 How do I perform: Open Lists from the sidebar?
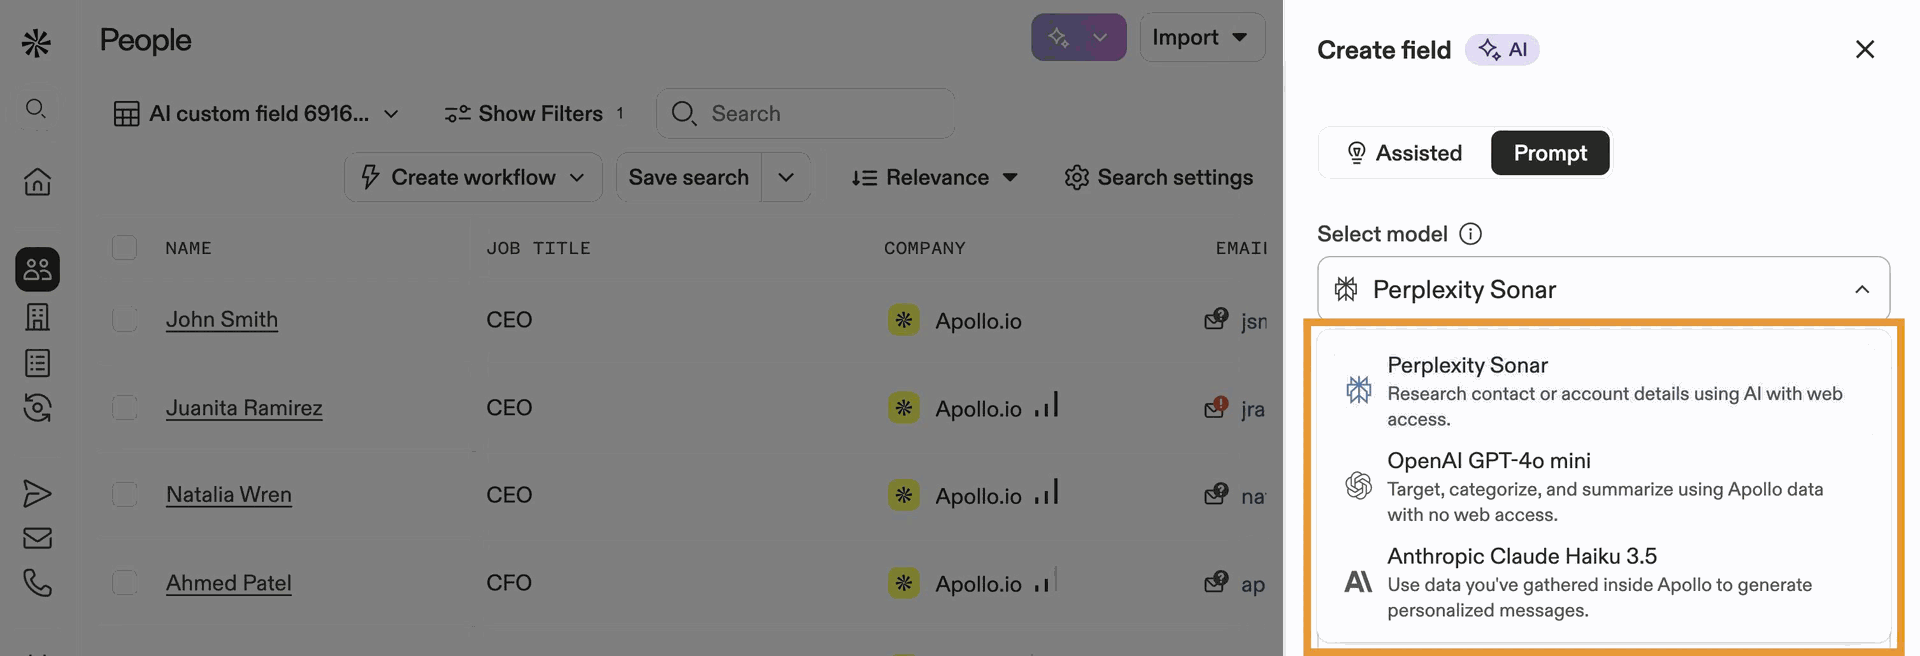(36, 362)
